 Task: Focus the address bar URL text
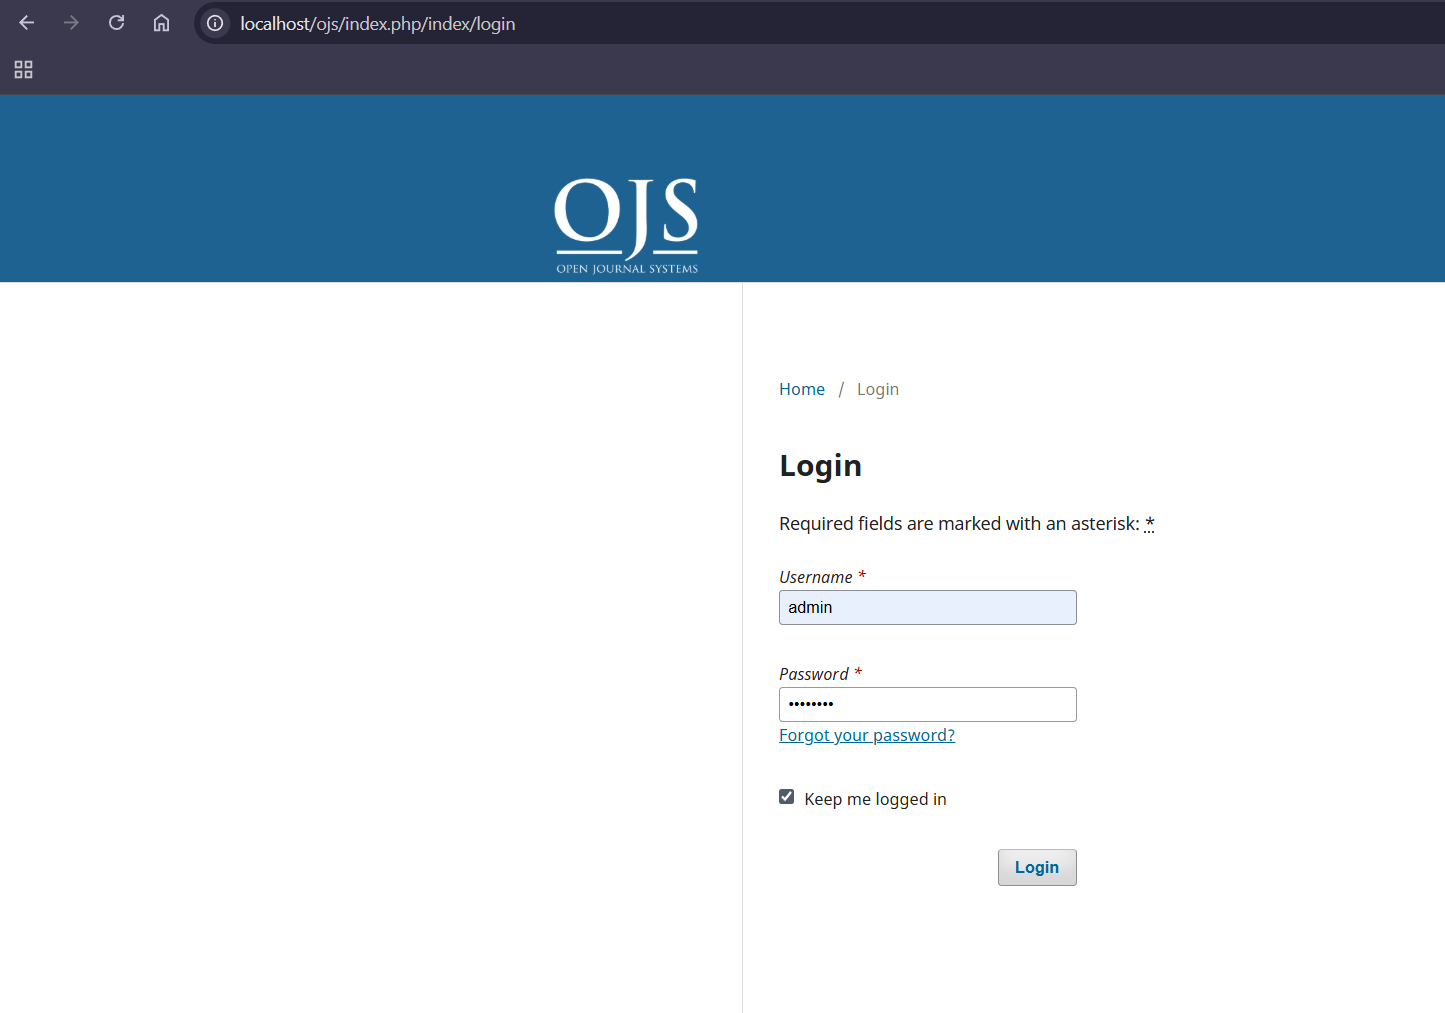coord(378,24)
